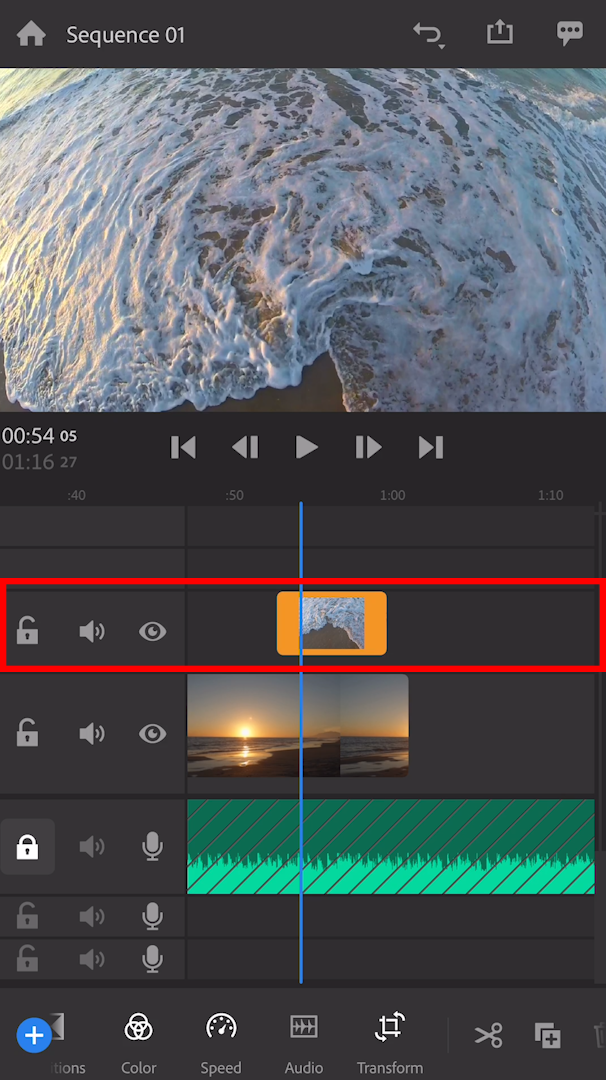Mute the track with the orange wave clip

point(92,632)
